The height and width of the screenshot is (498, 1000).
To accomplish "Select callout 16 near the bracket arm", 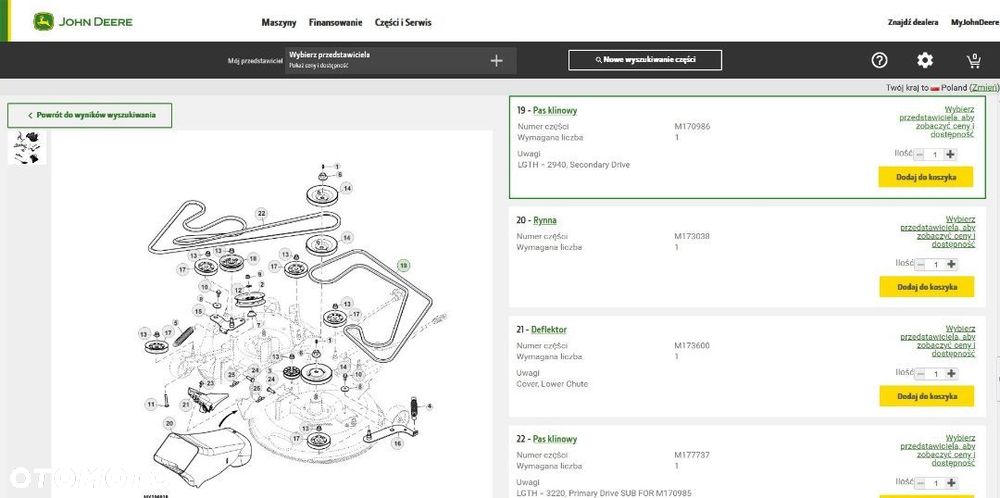I will click(x=397, y=443).
